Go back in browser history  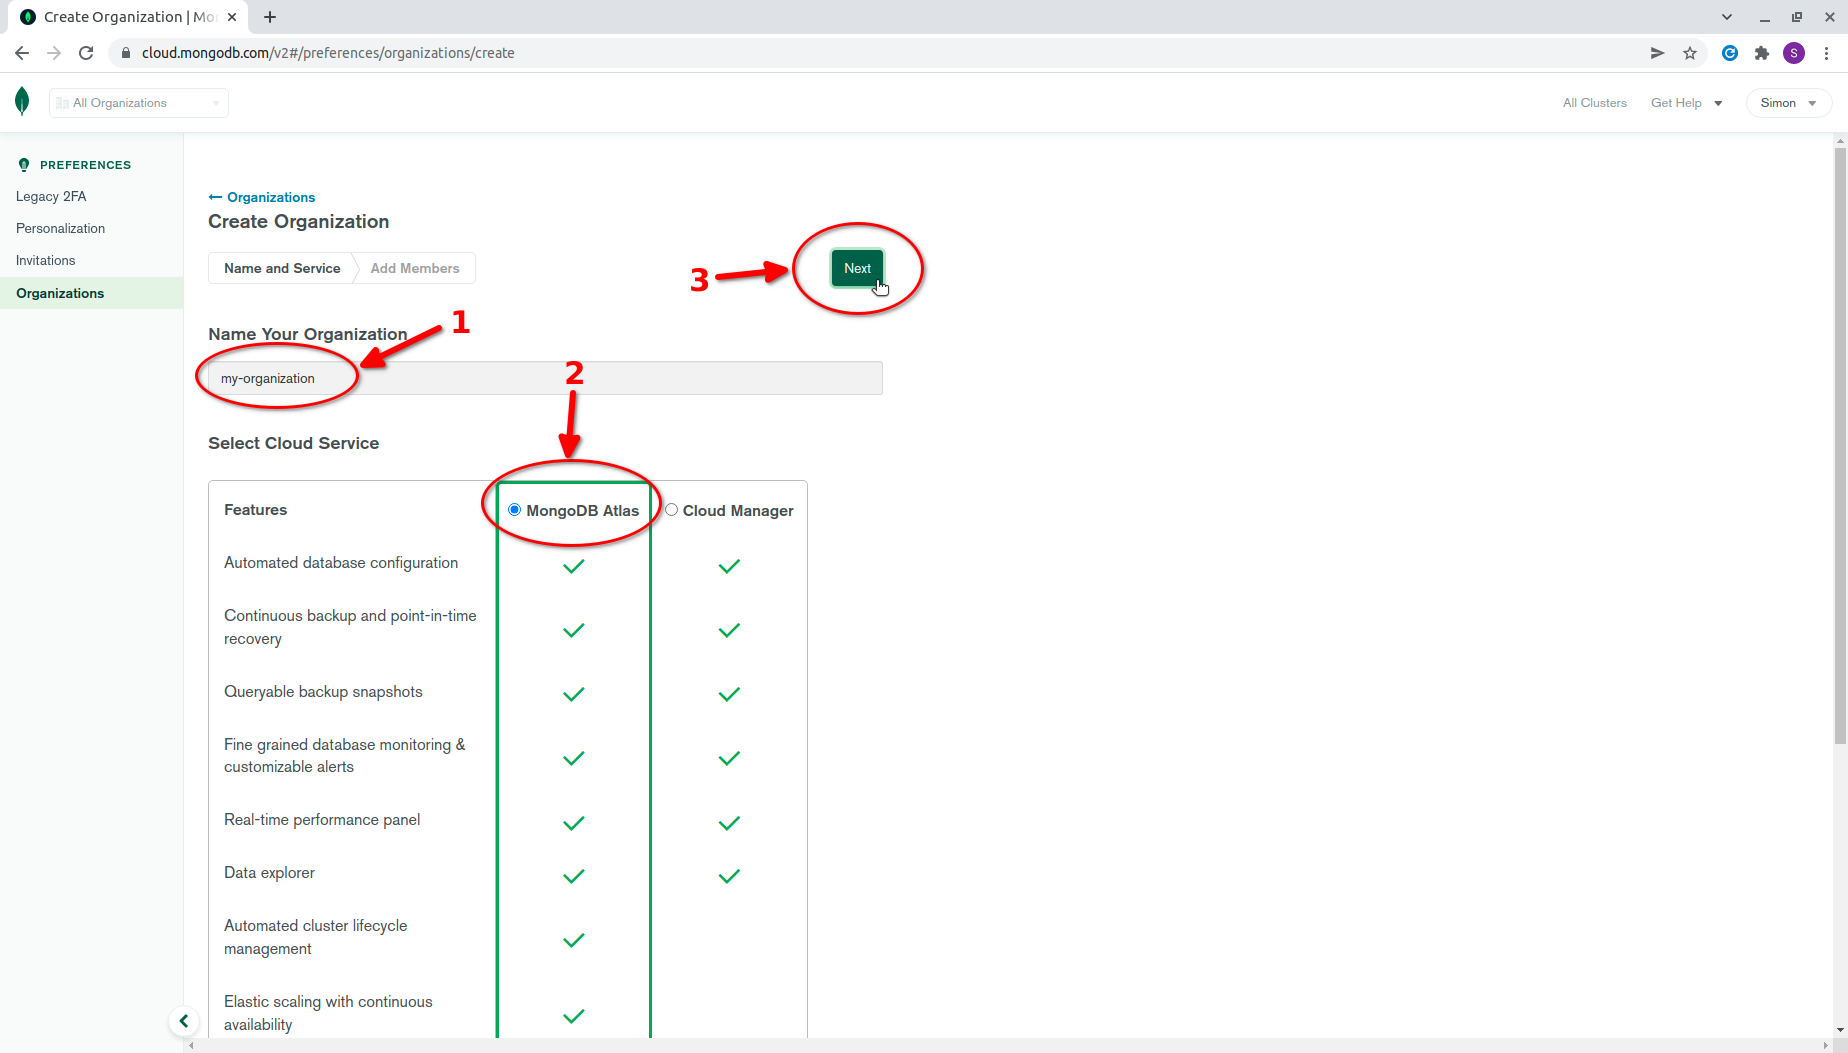click(x=22, y=53)
